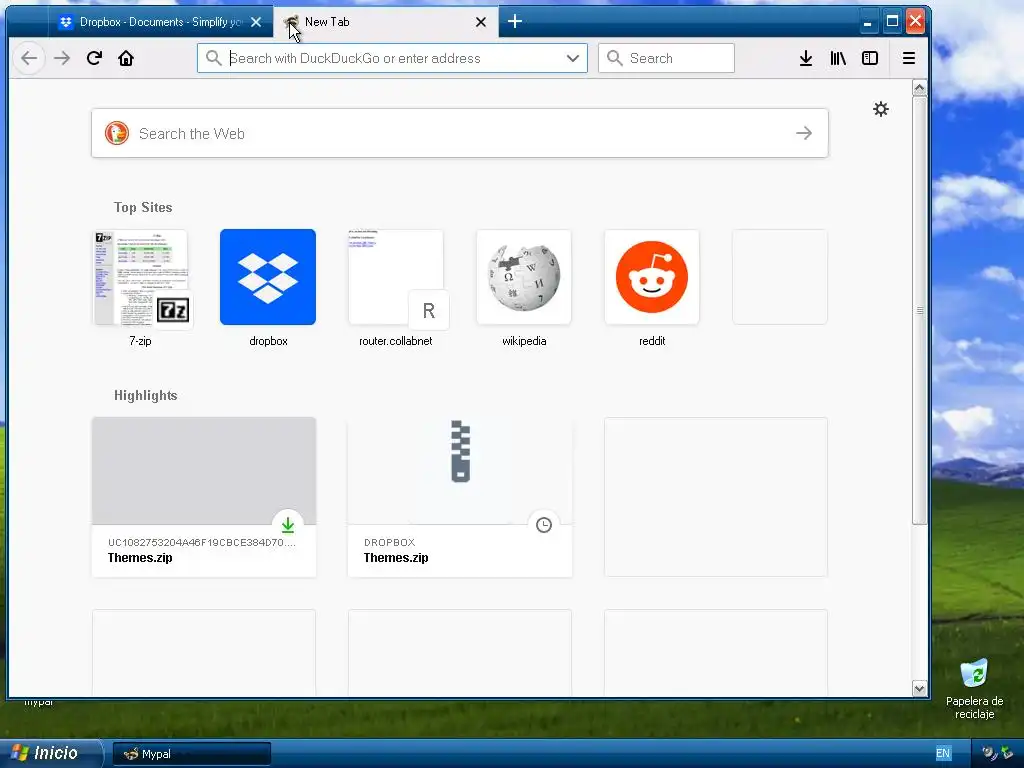This screenshot has width=1024, height=768.
Task: Click the system tray network icon
Action: click(x=1005, y=754)
